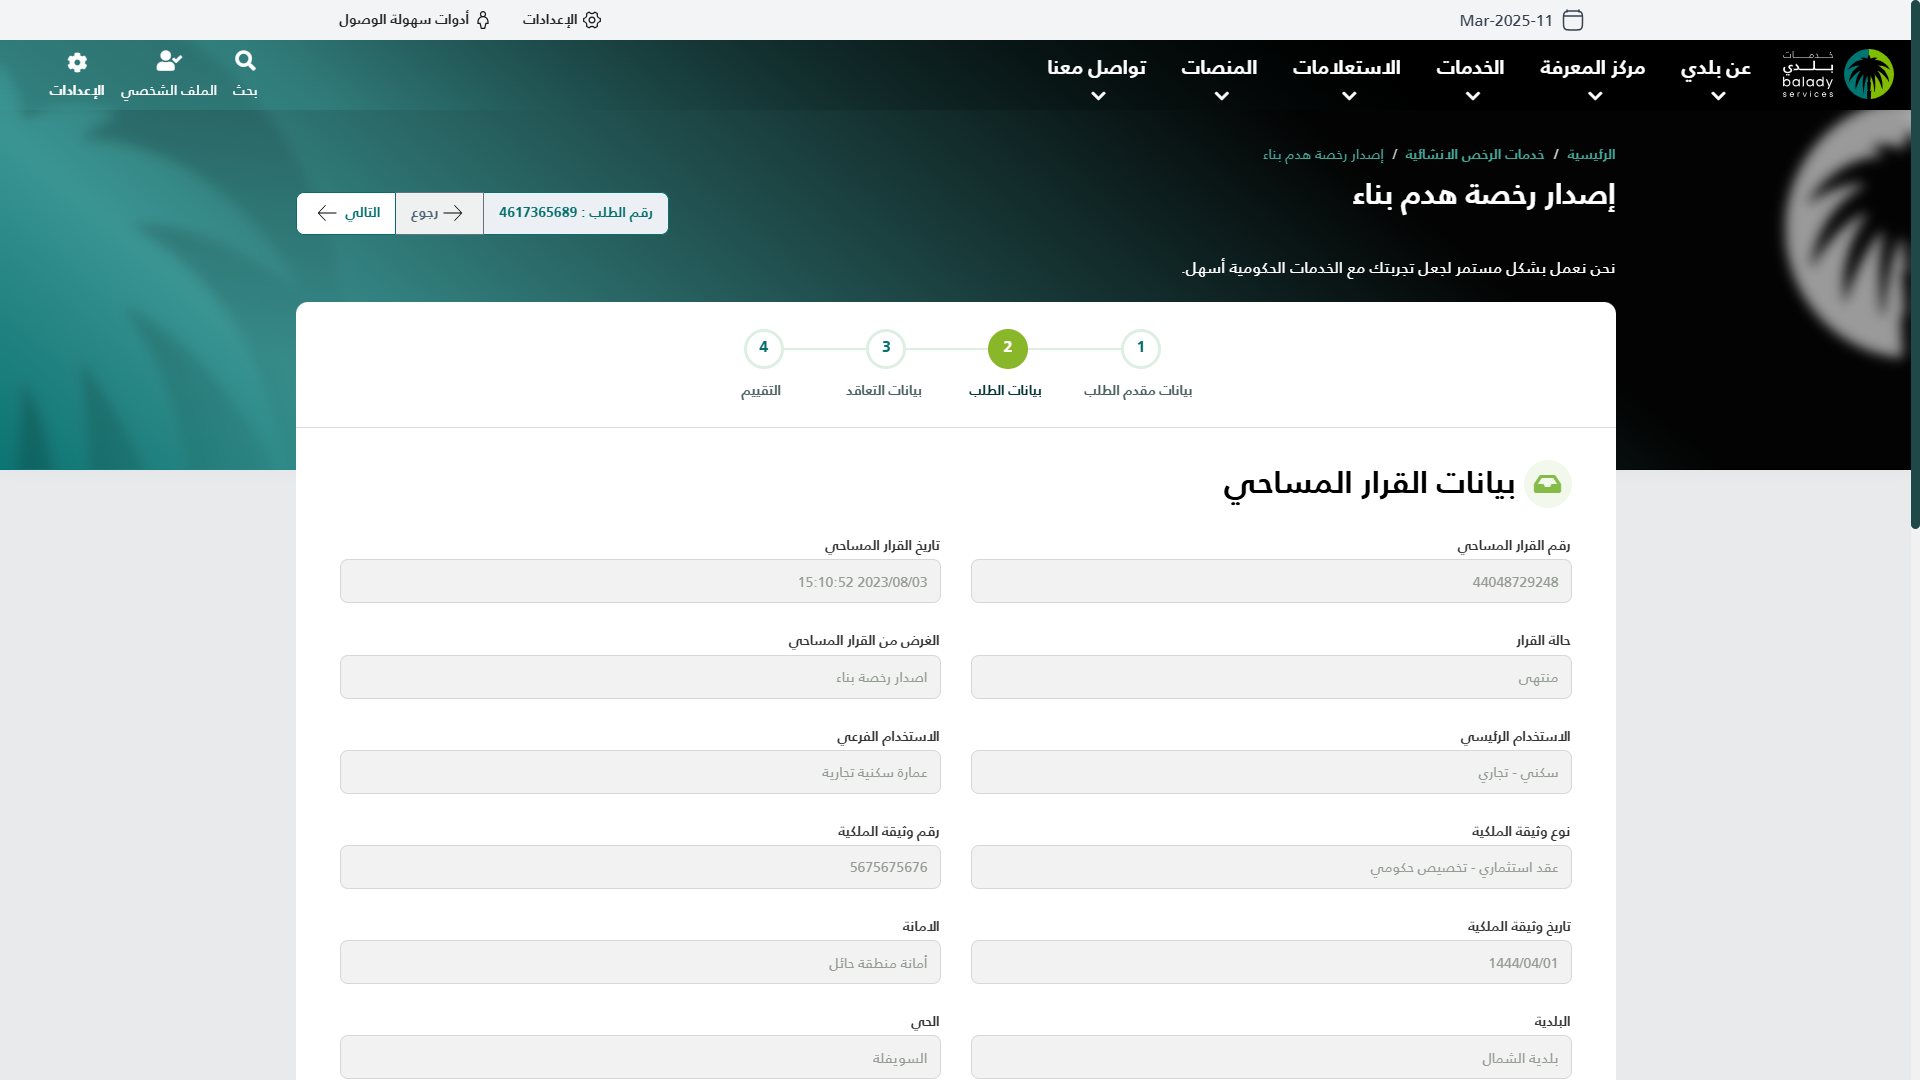
Task: Click the رجوع back button
Action: [x=439, y=213]
